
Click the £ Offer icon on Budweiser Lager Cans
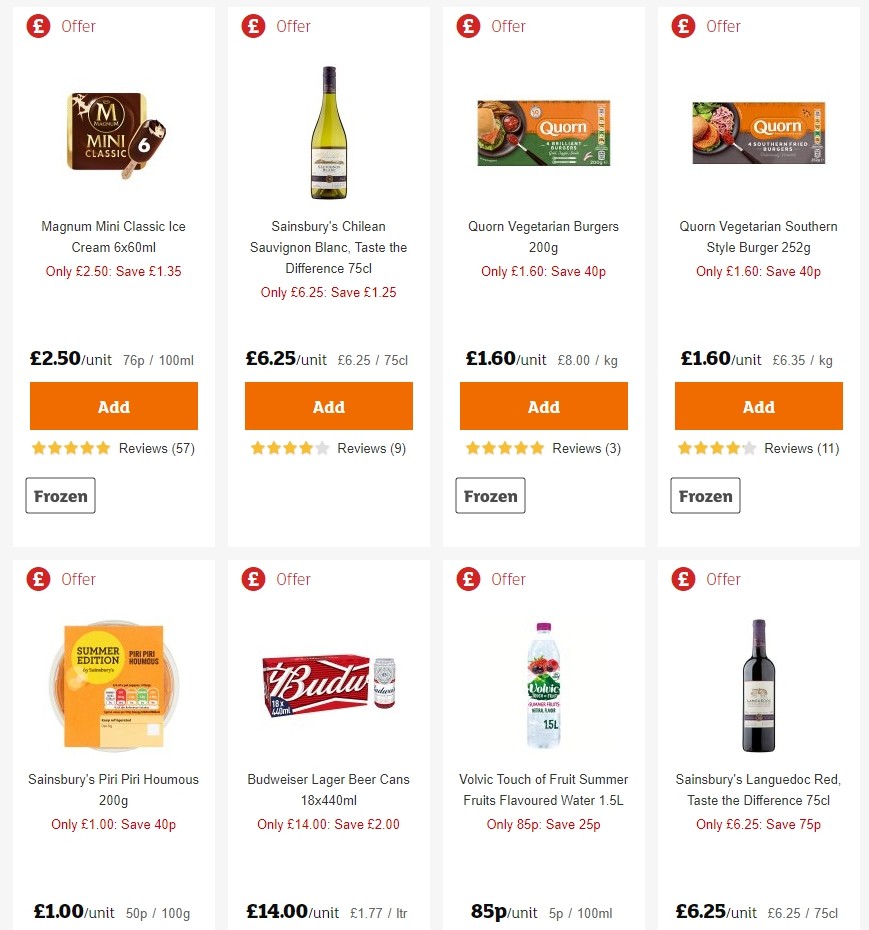point(253,579)
